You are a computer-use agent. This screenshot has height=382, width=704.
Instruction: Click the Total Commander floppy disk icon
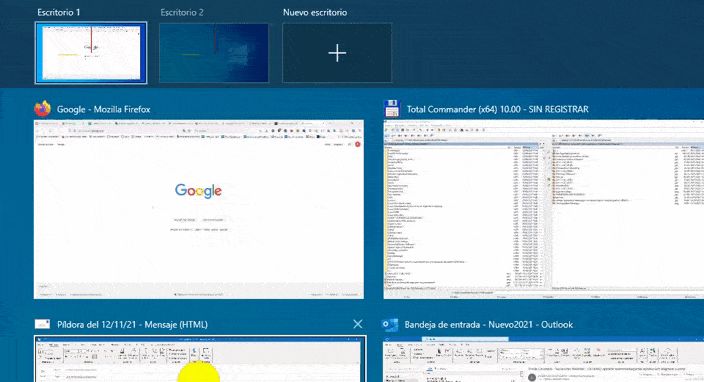[392, 109]
